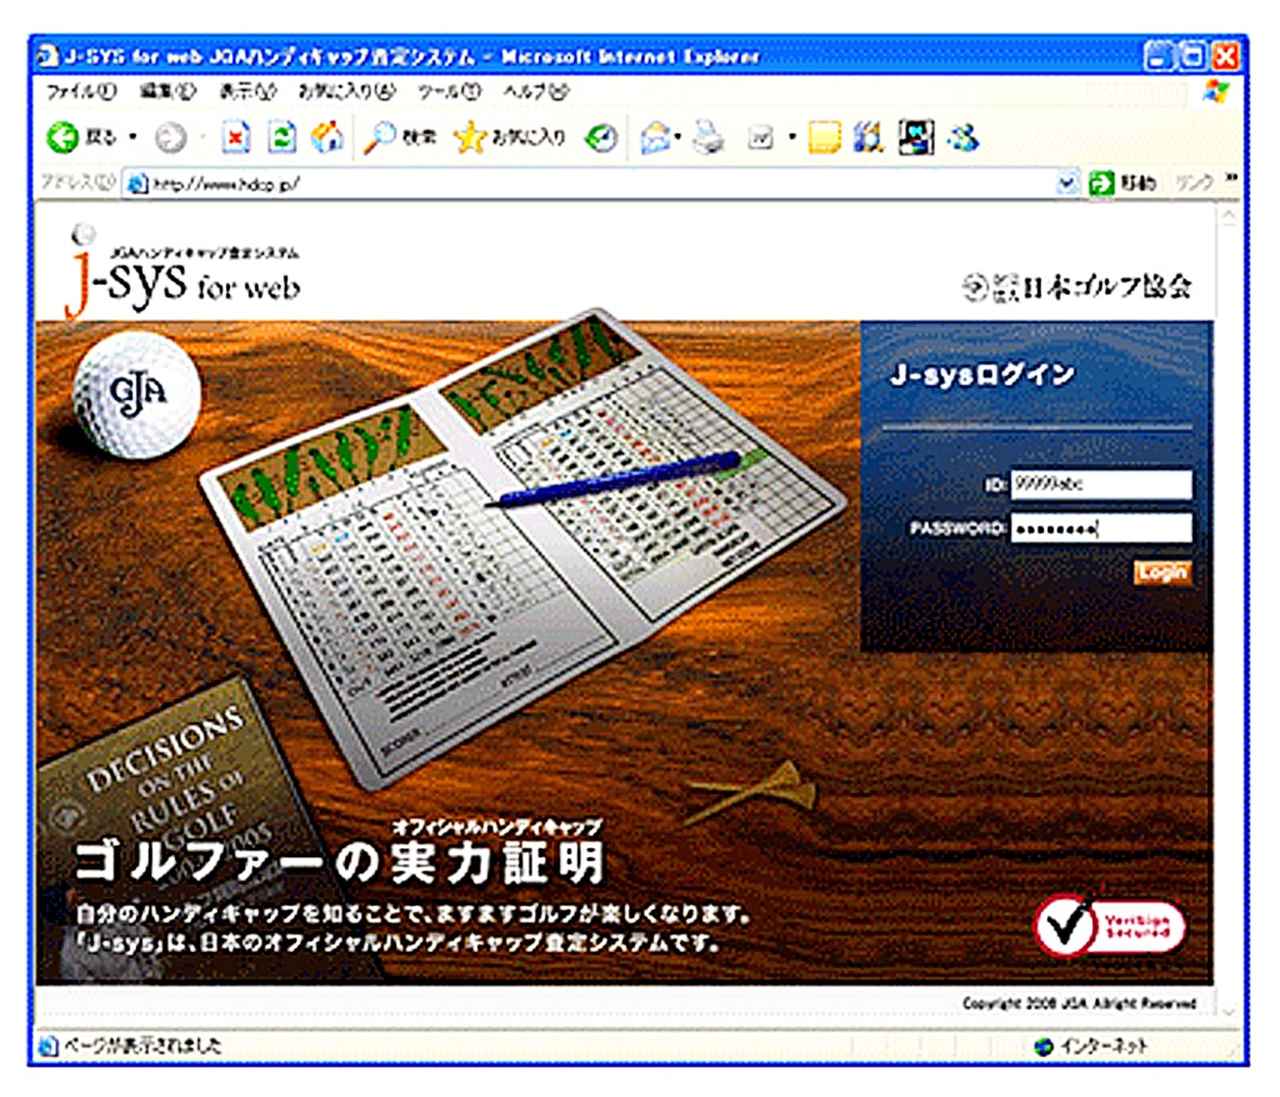Click the Windows flag logo

[1217, 91]
